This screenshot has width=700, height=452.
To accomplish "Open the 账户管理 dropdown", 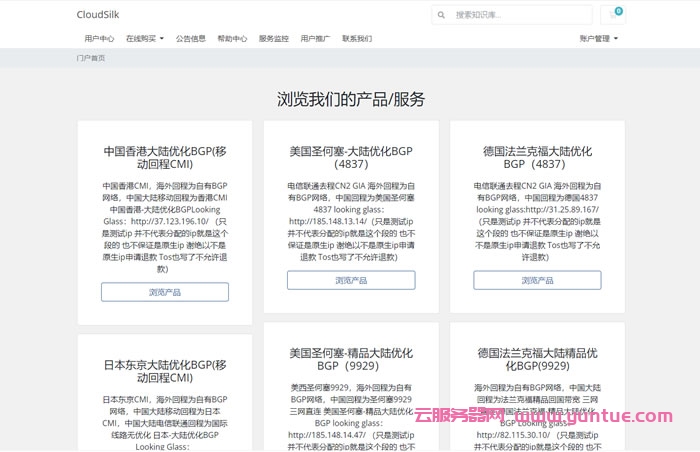I will [598, 39].
